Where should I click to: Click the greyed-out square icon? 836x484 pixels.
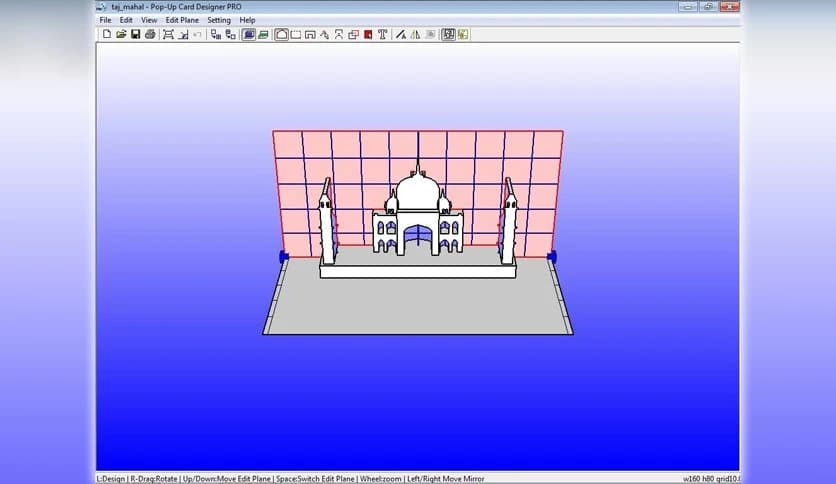click(x=430, y=35)
